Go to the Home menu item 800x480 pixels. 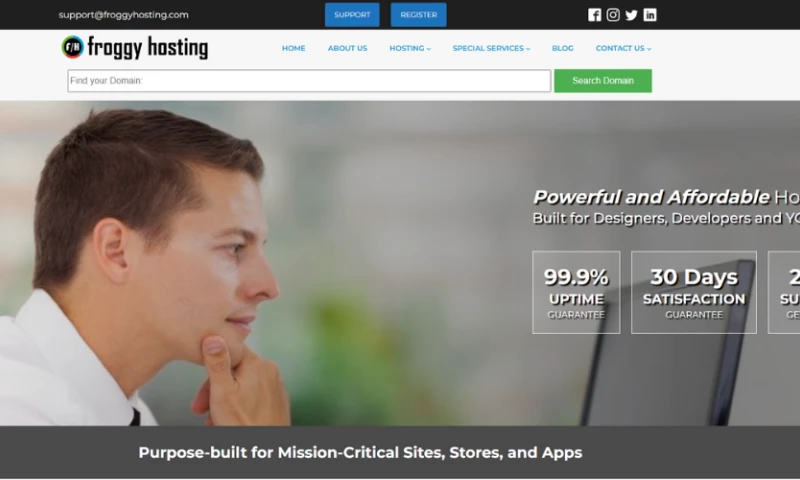293,48
